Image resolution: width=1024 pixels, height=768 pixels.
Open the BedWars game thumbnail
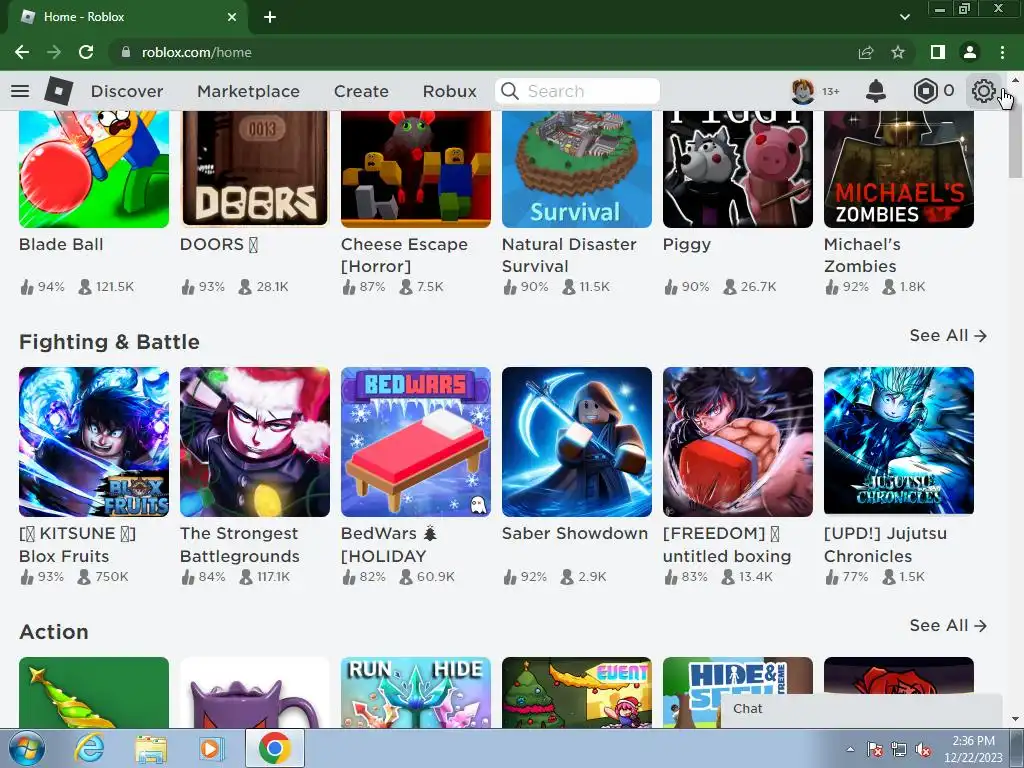(416, 442)
